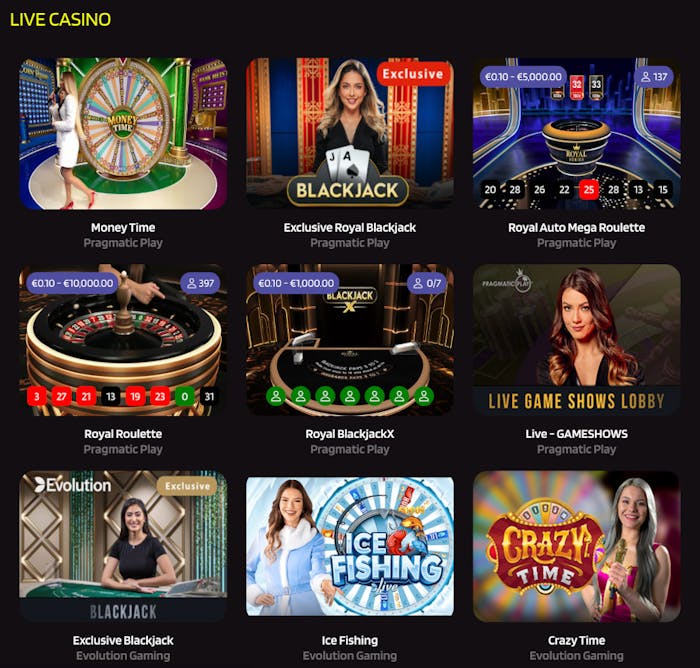The width and height of the screenshot is (700, 668).
Task: Click the gold Exclusive badge on Evolution Blackjack
Action: [x=187, y=486]
